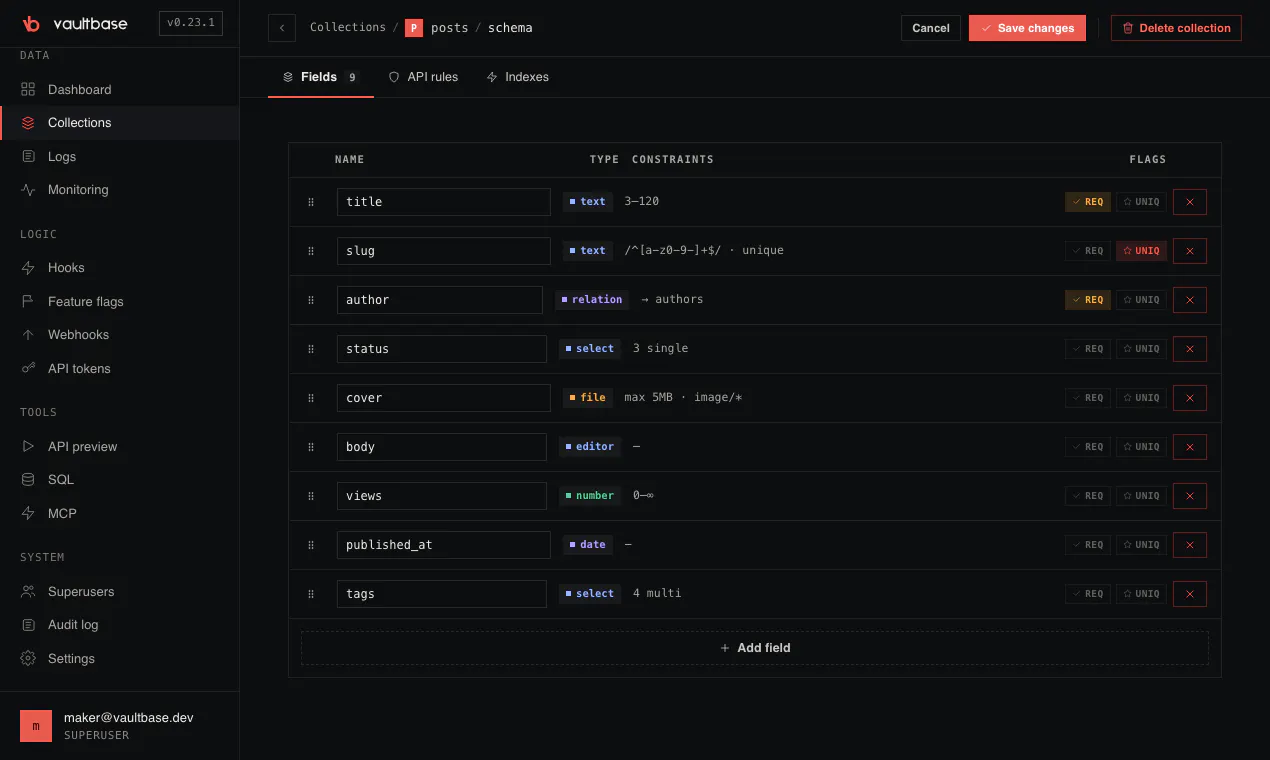
Task: Open the number type badge for views
Action: click(x=590, y=496)
